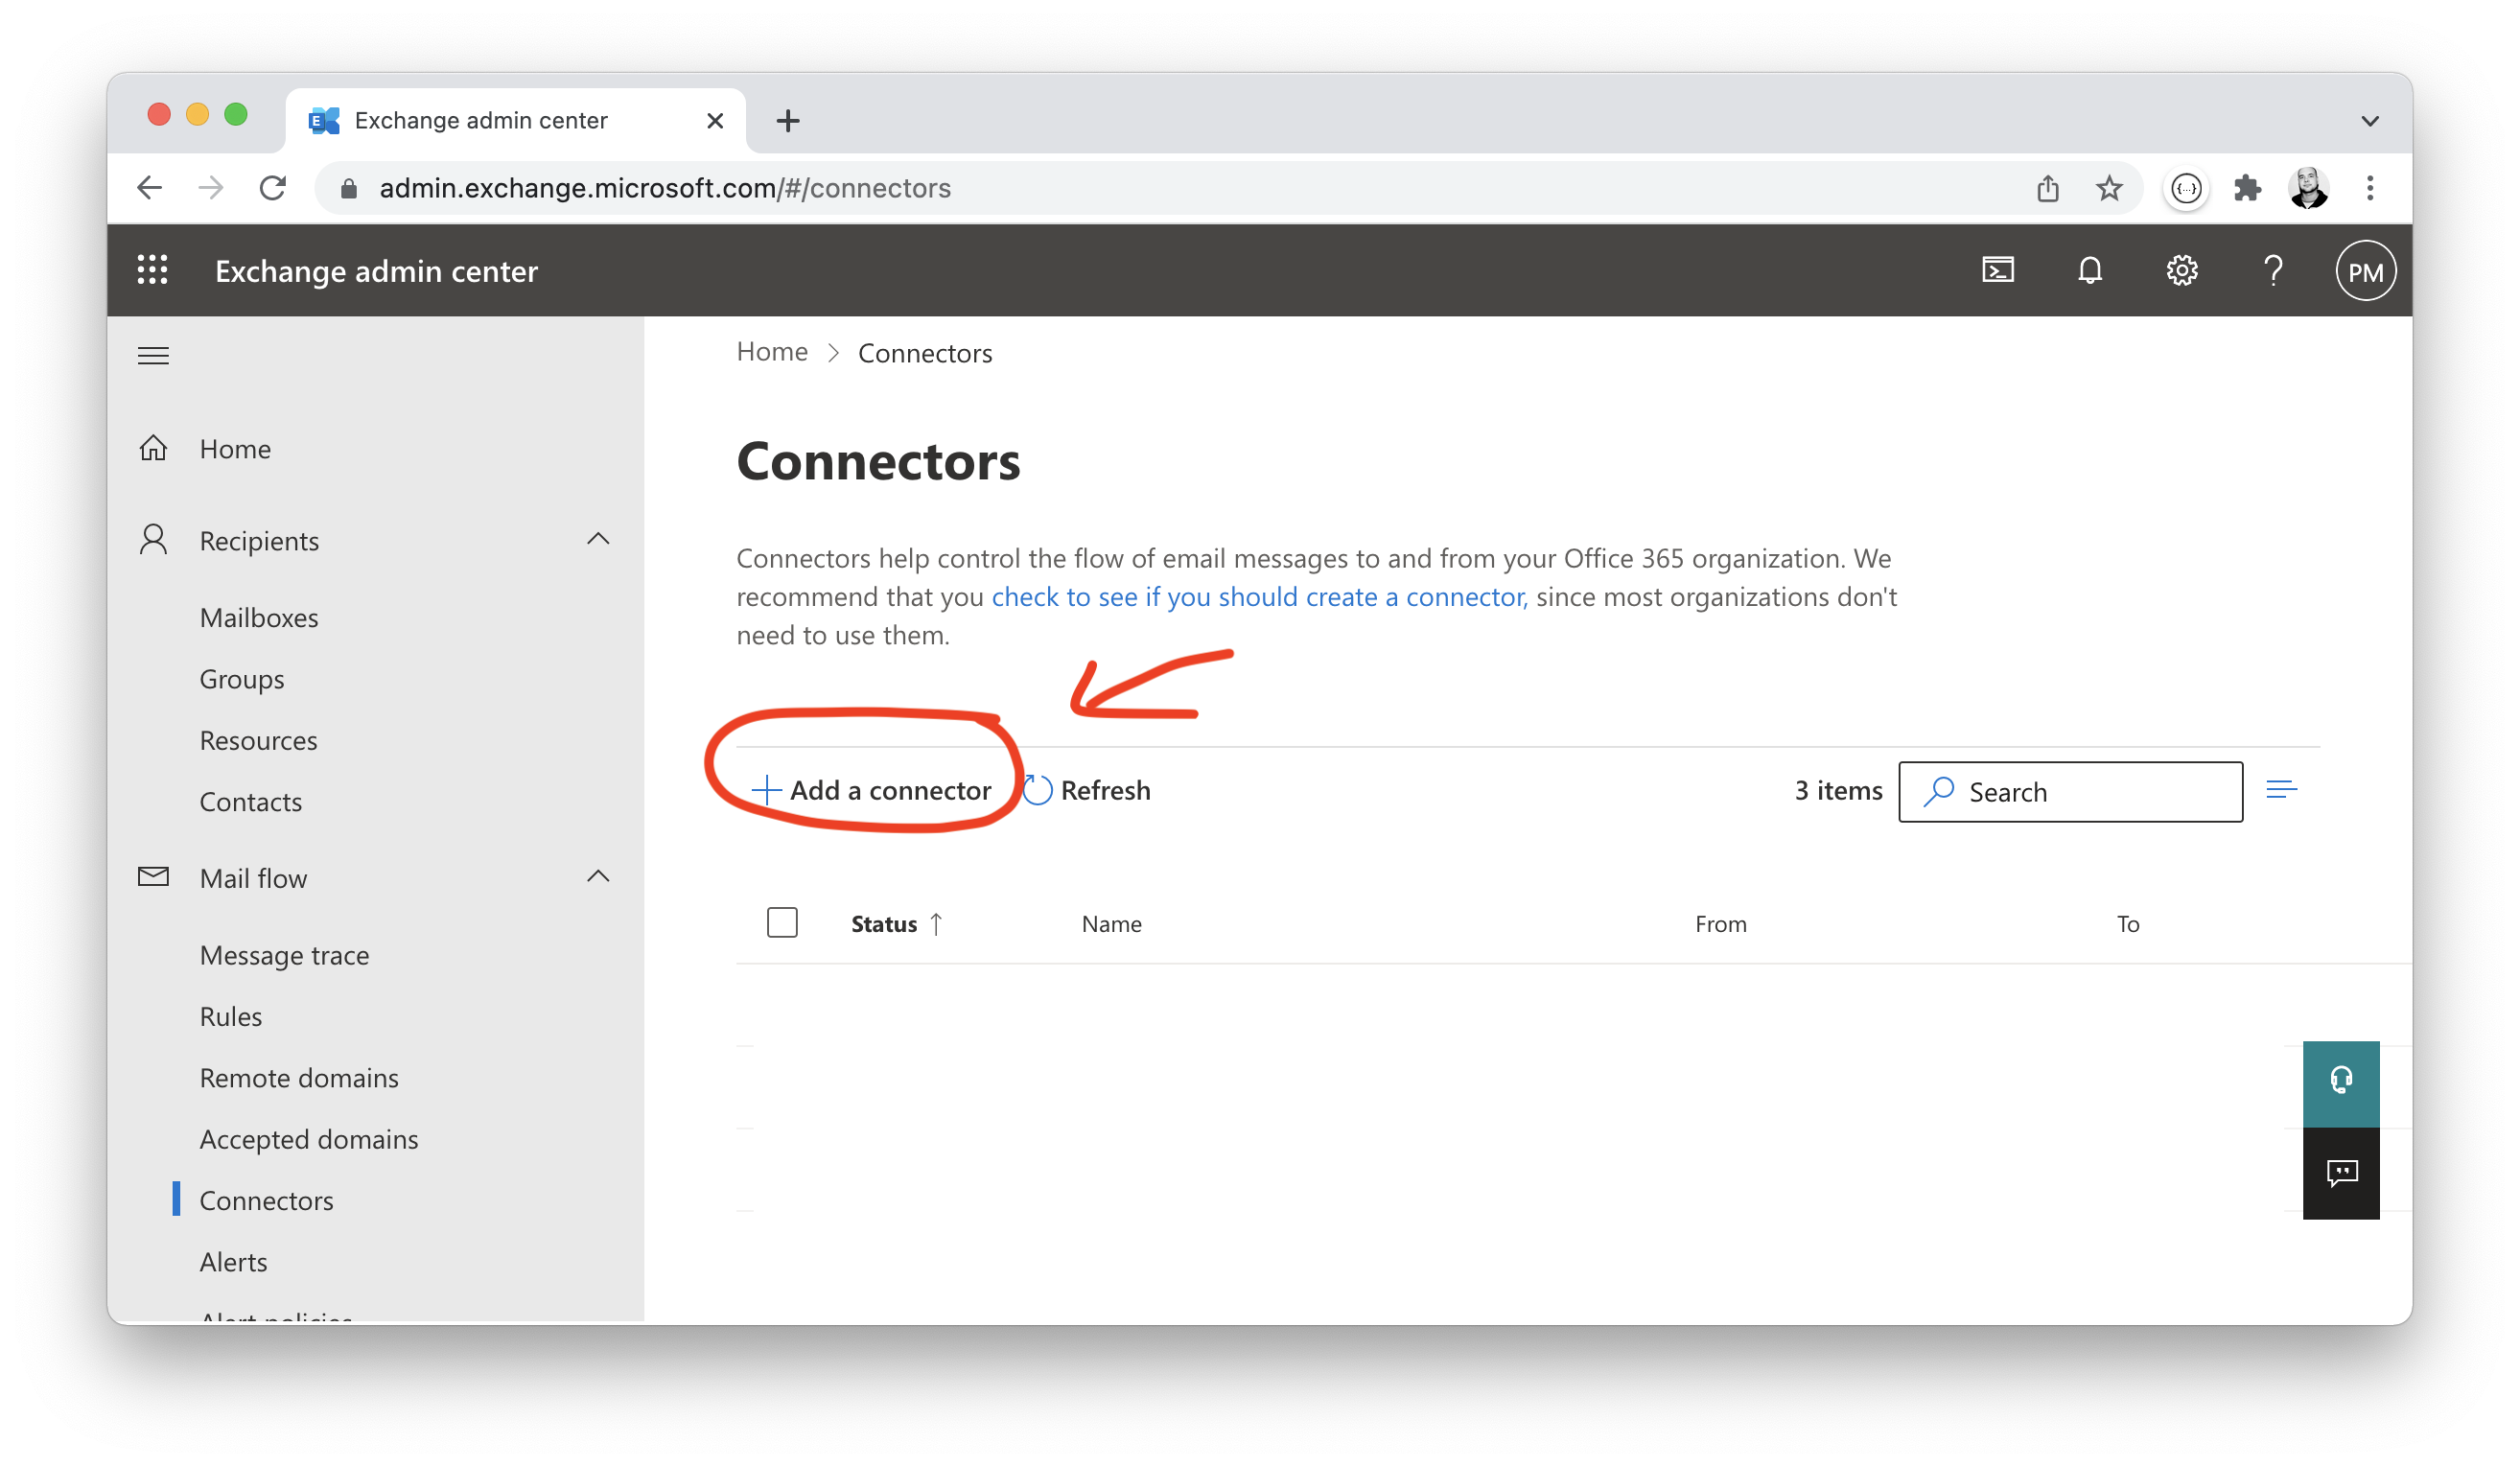This screenshot has width=2520, height=1467.
Task: Open the browser extensions puzzle icon
Action: tap(2247, 188)
